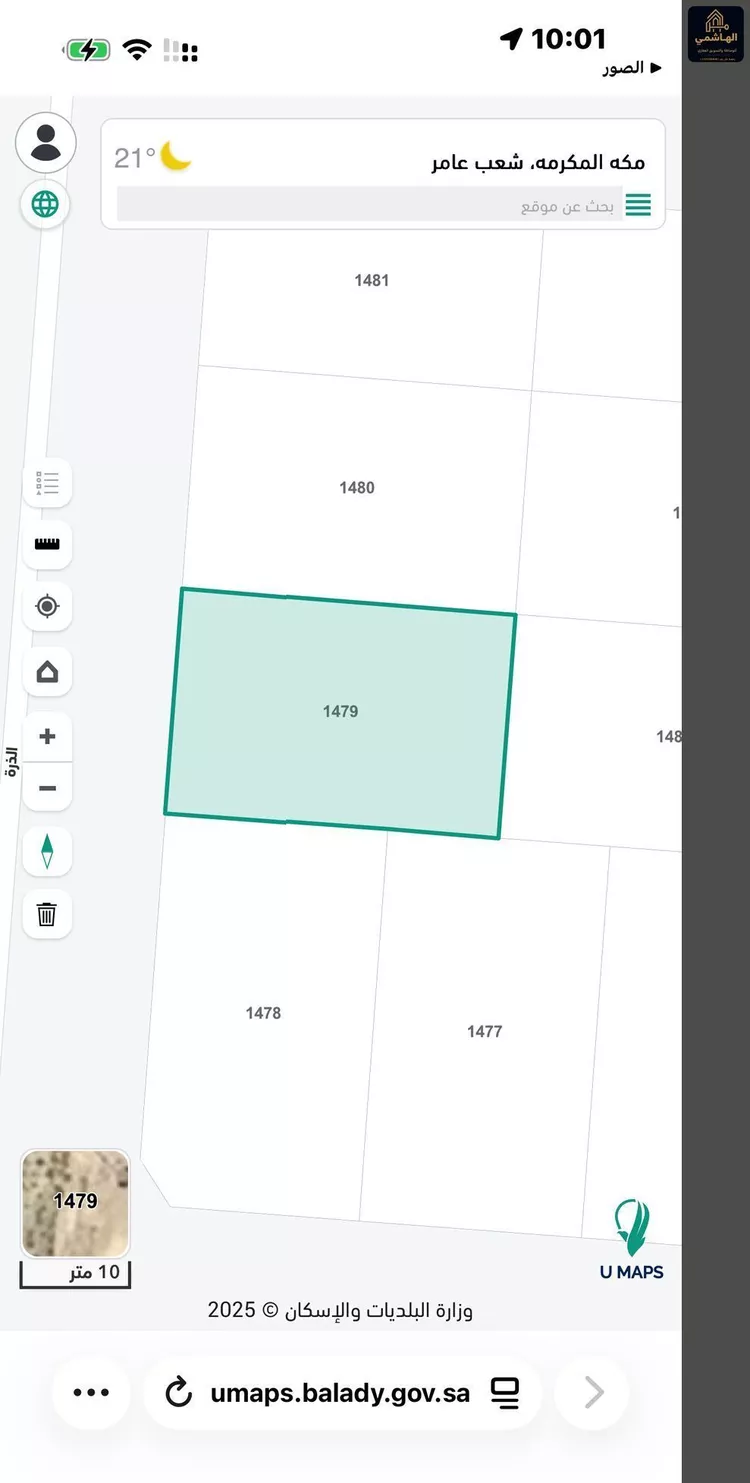Select parcel 1480 on the map
Screen dimensions: 750x1483
point(357,488)
